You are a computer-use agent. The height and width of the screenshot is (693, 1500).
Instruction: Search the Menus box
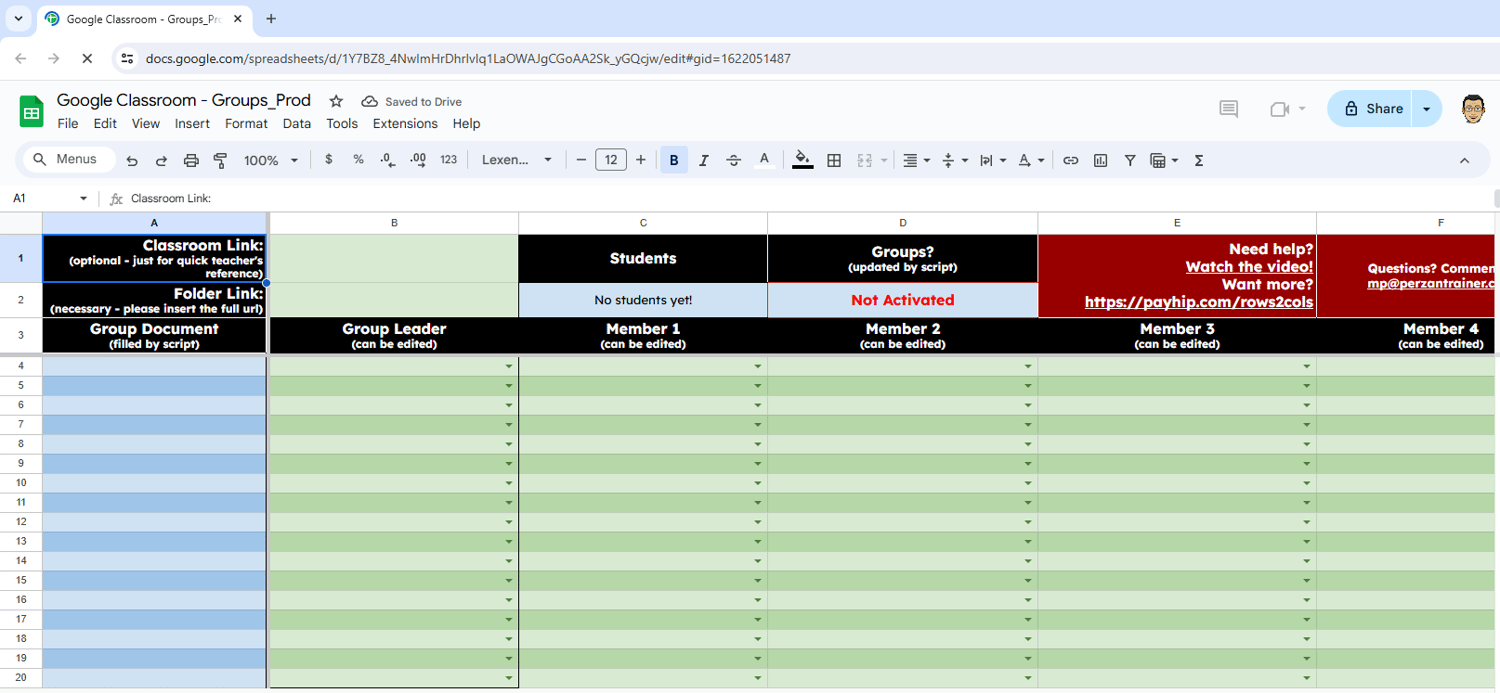pos(68,159)
